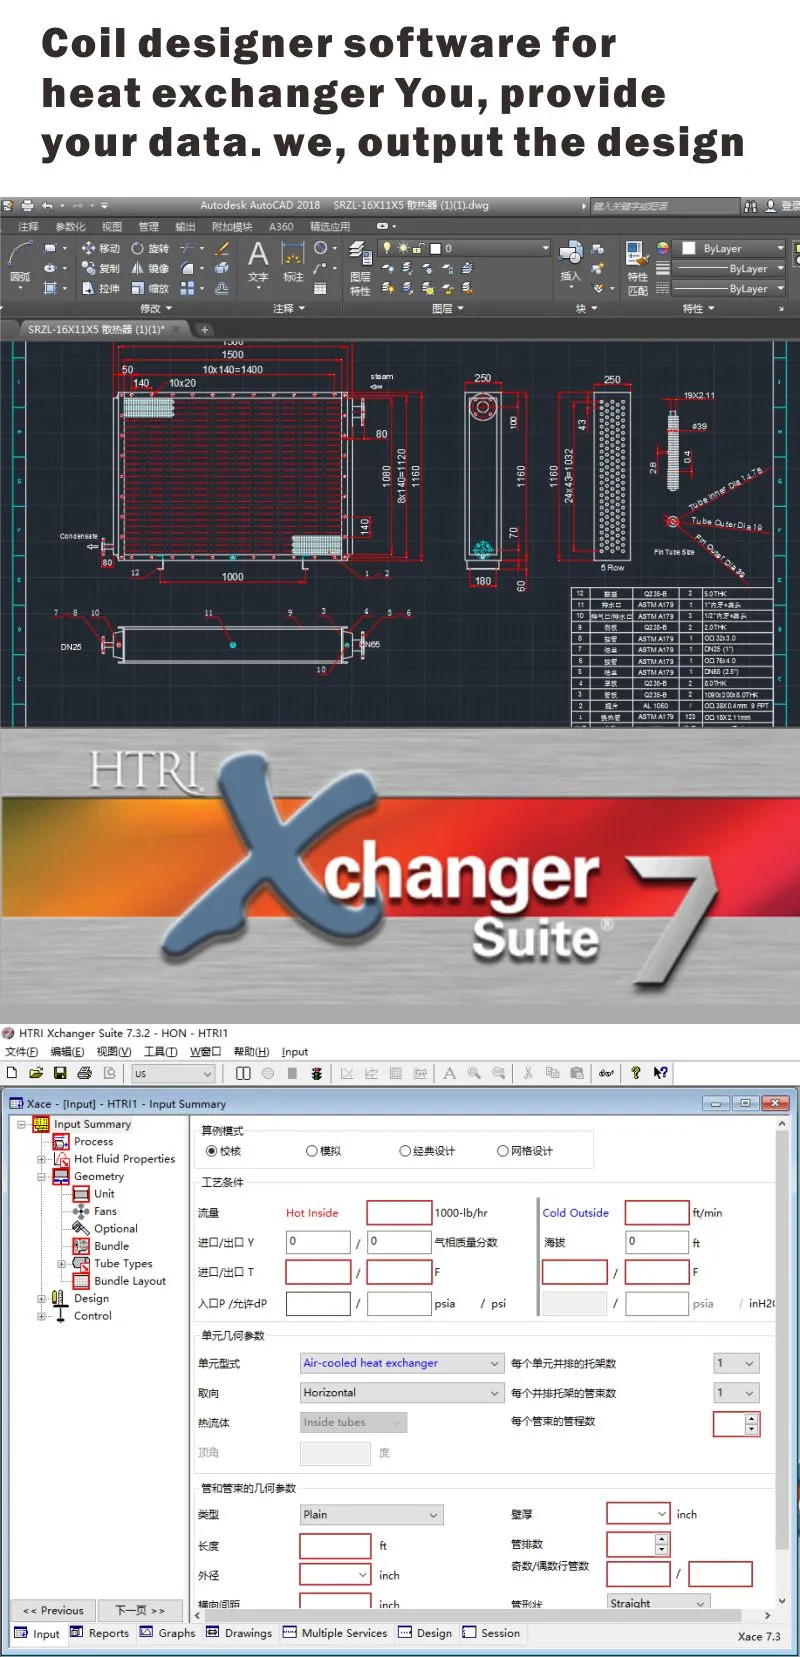Screen dimensions: 800x1657
Task: Open the Horizontal orientation dropdown
Action: (x=494, y=1393)
